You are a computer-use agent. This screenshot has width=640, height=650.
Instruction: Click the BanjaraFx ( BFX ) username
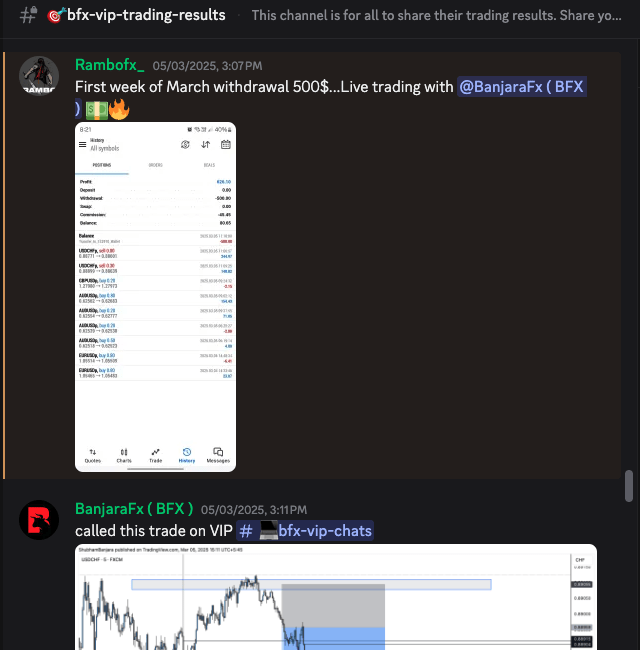pyautogui.click(x=134, y=509)
